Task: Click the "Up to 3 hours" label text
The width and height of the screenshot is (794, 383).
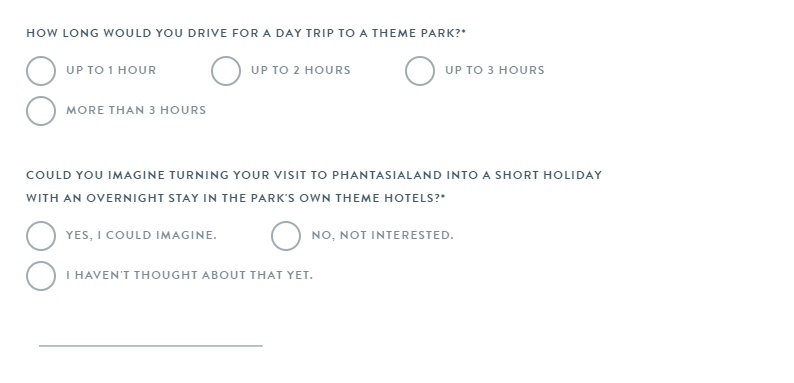Action: tap(495, 70)
